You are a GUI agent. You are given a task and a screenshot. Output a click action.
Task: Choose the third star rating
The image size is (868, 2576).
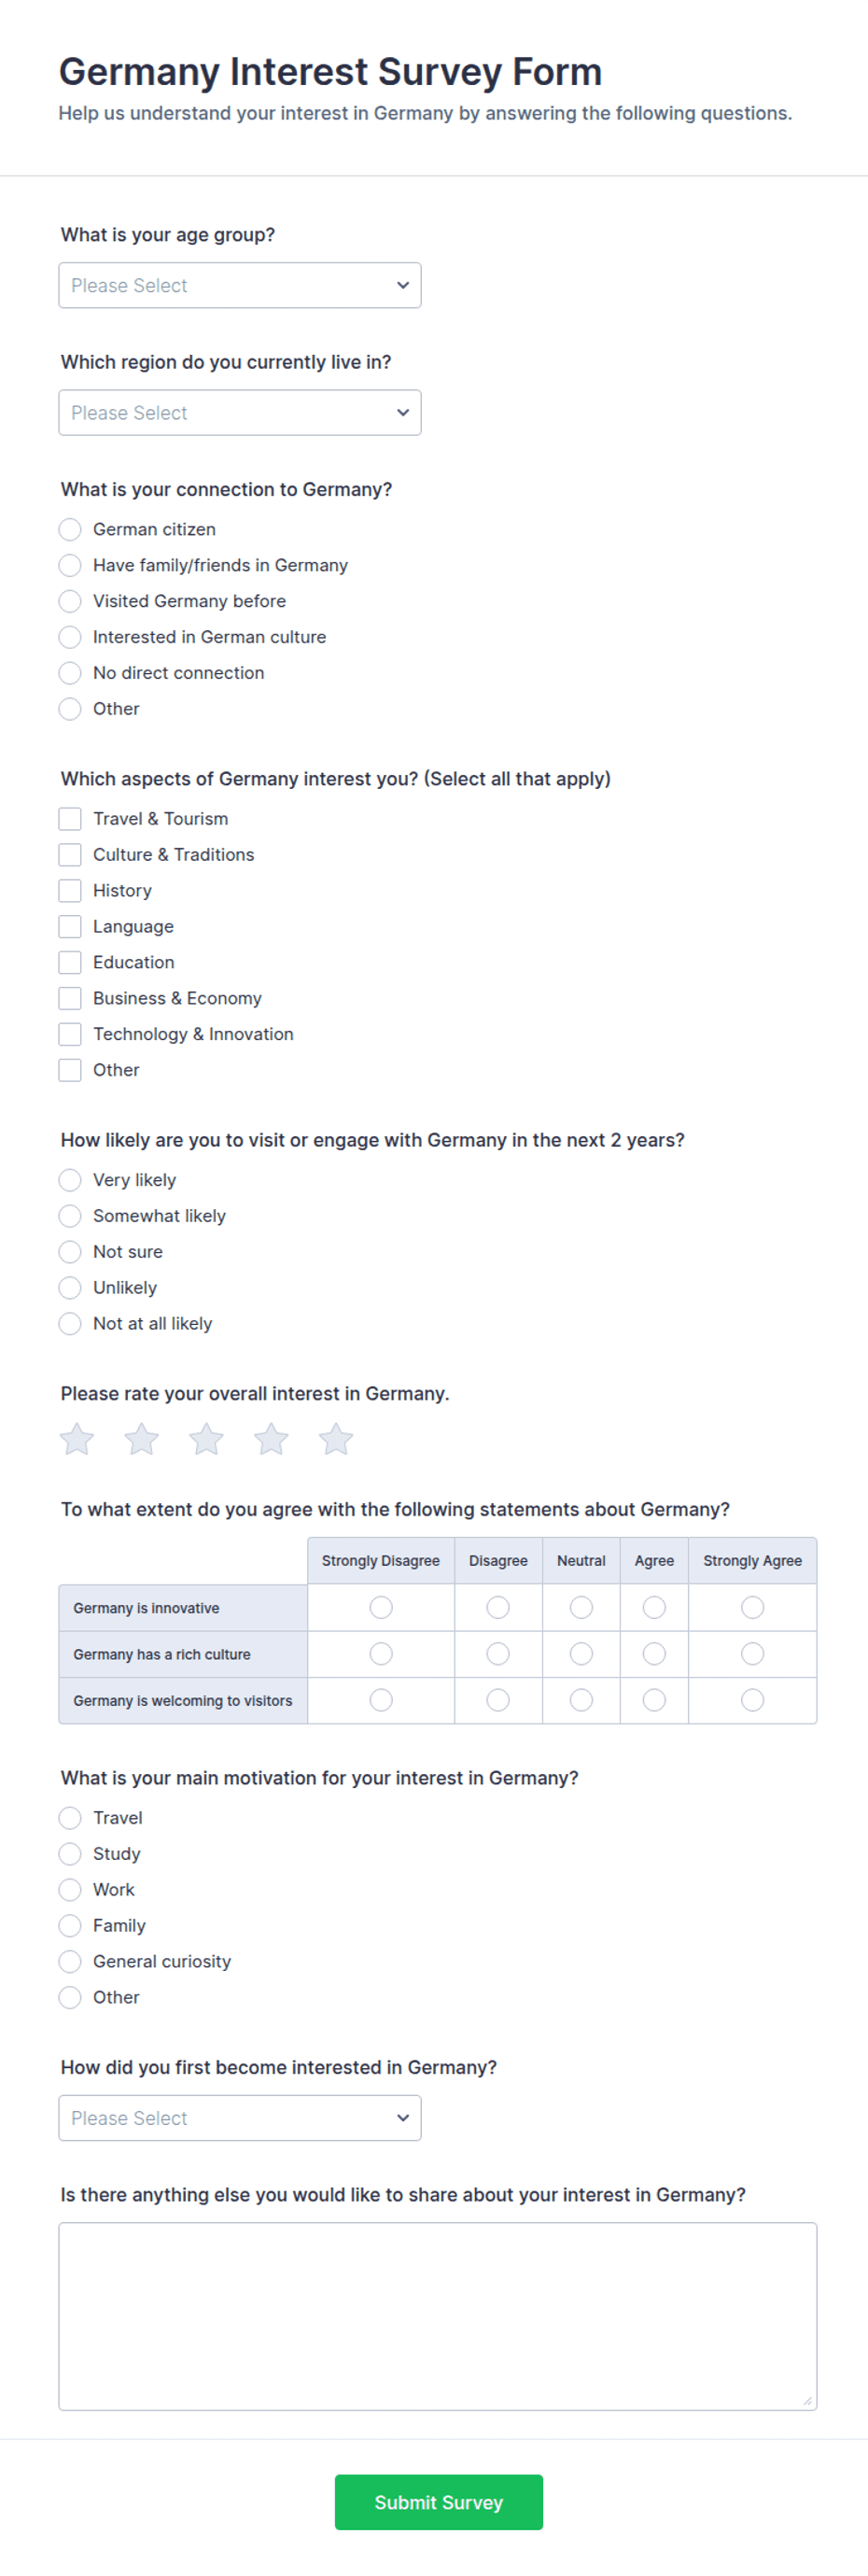207,1439
